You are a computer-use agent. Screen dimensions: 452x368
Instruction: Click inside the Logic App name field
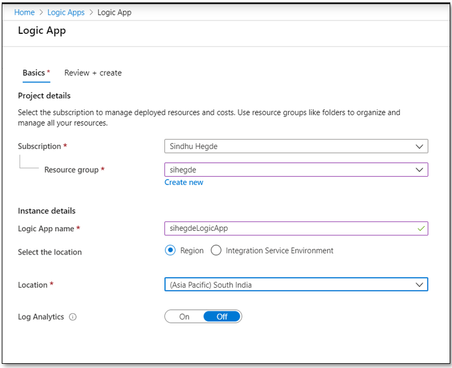[x=296, y=229]
